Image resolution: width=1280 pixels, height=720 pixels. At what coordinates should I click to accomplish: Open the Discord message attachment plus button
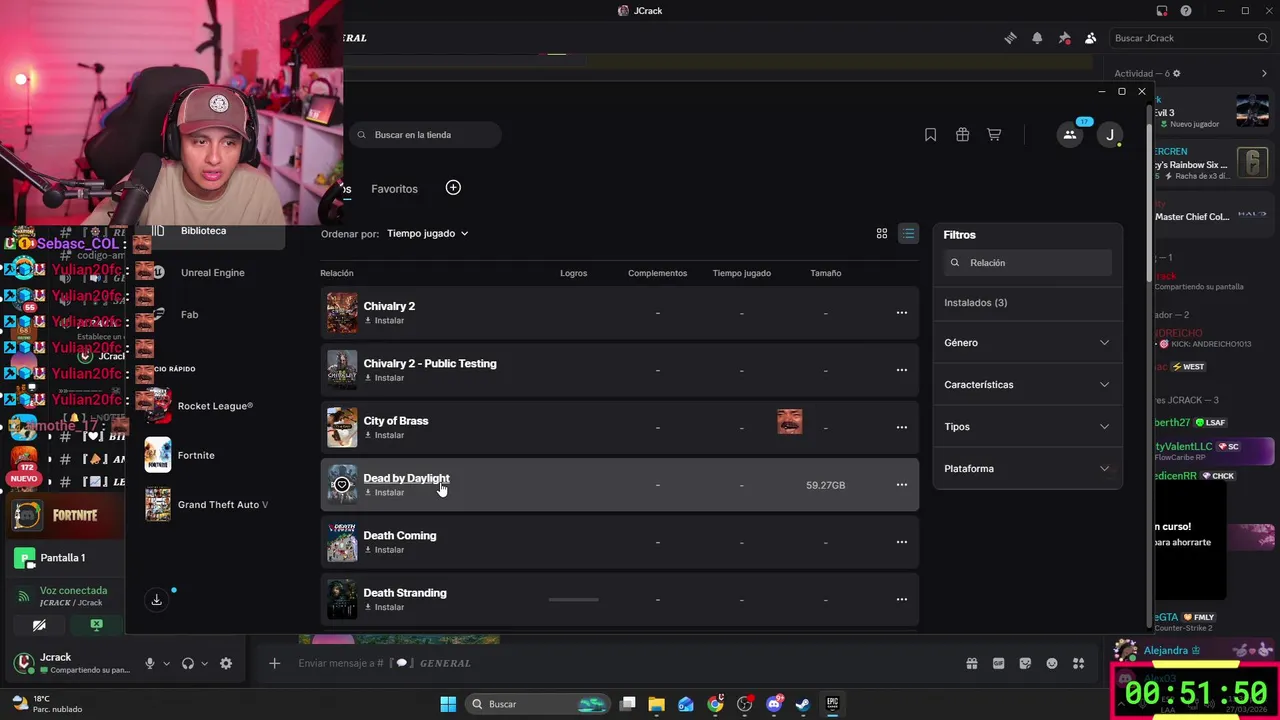coord(274,663)
